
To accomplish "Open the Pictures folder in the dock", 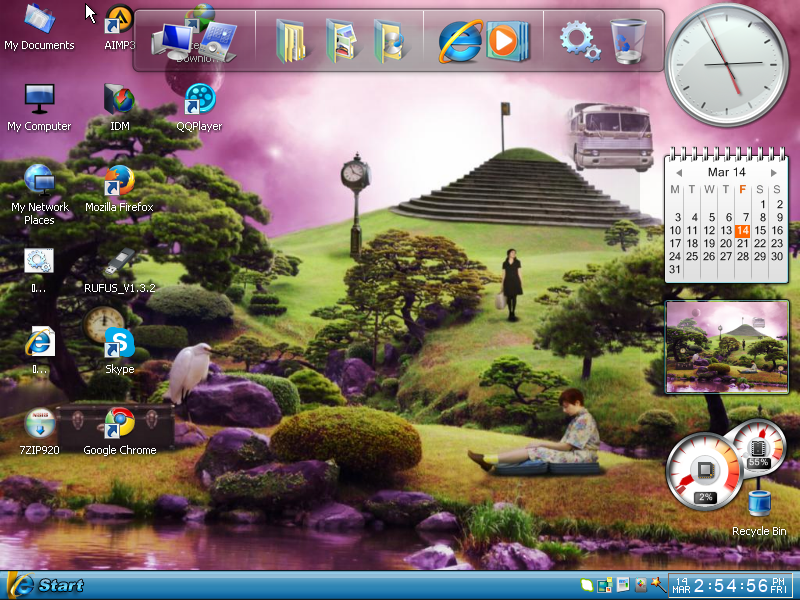I will pyautogui.click(x=341, y=41).
